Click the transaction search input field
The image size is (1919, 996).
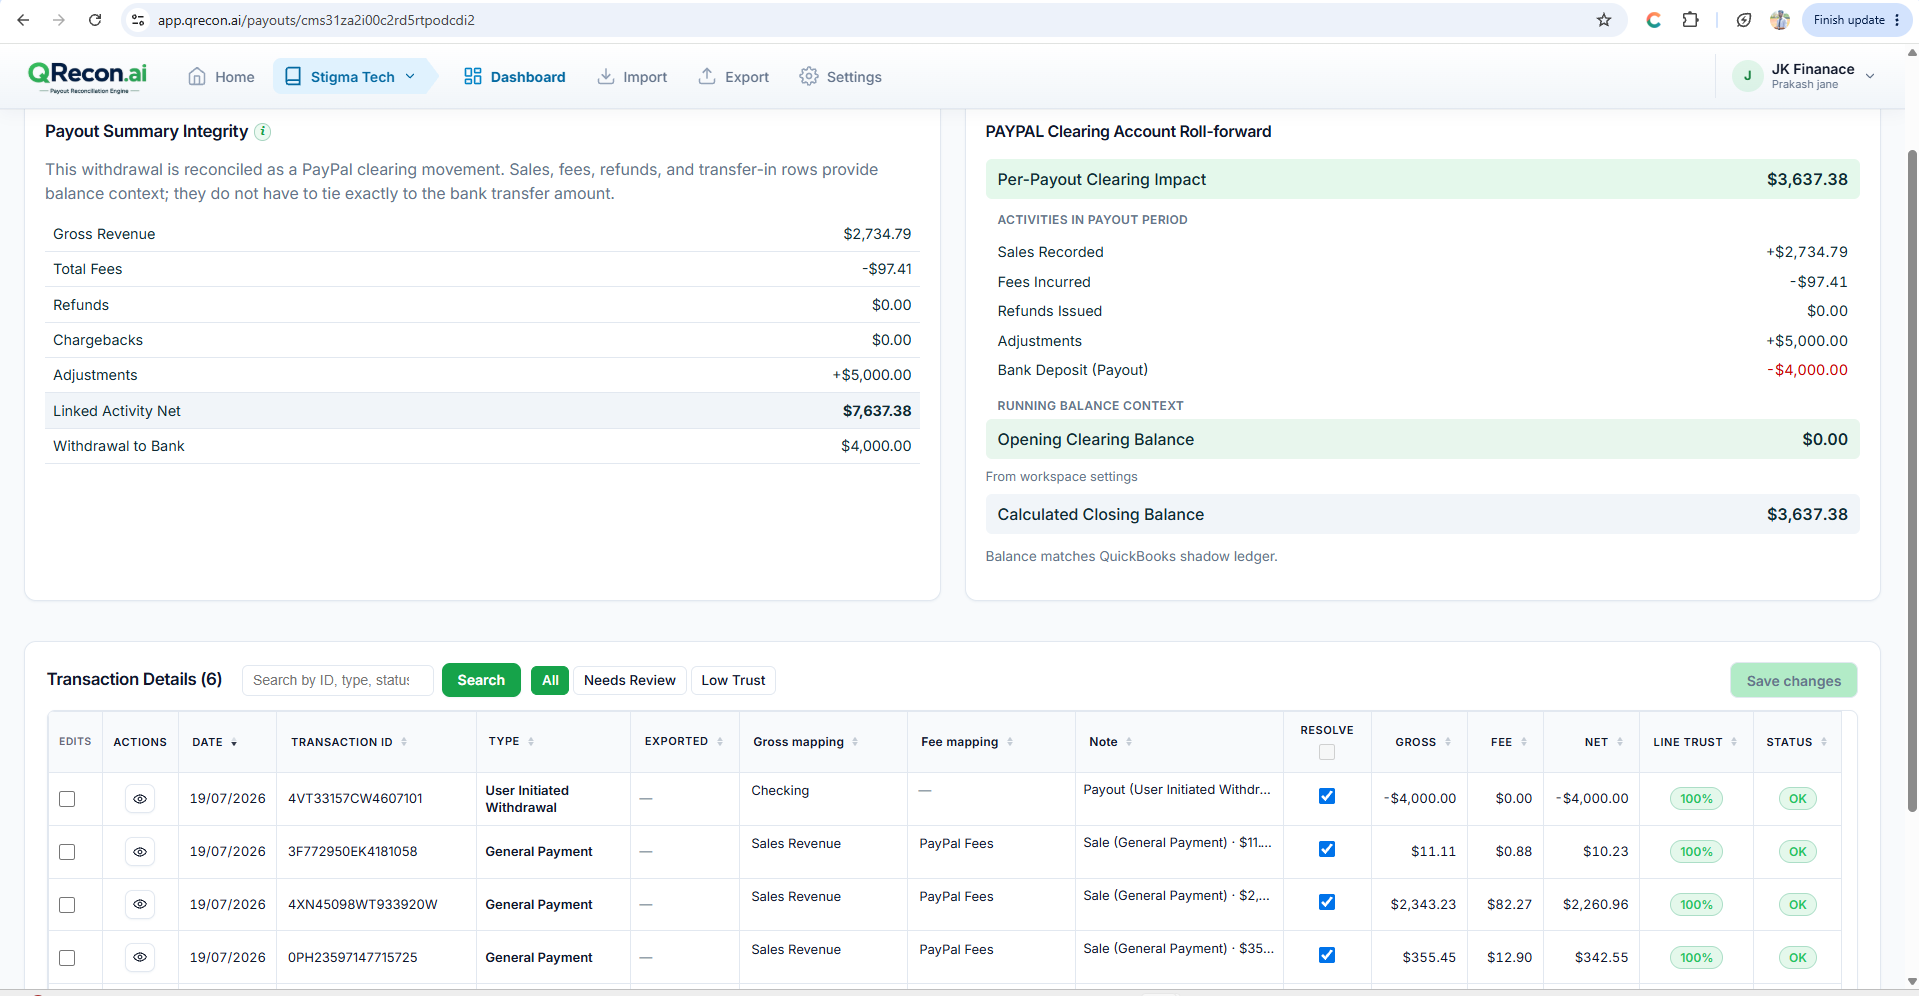point(337,680)
